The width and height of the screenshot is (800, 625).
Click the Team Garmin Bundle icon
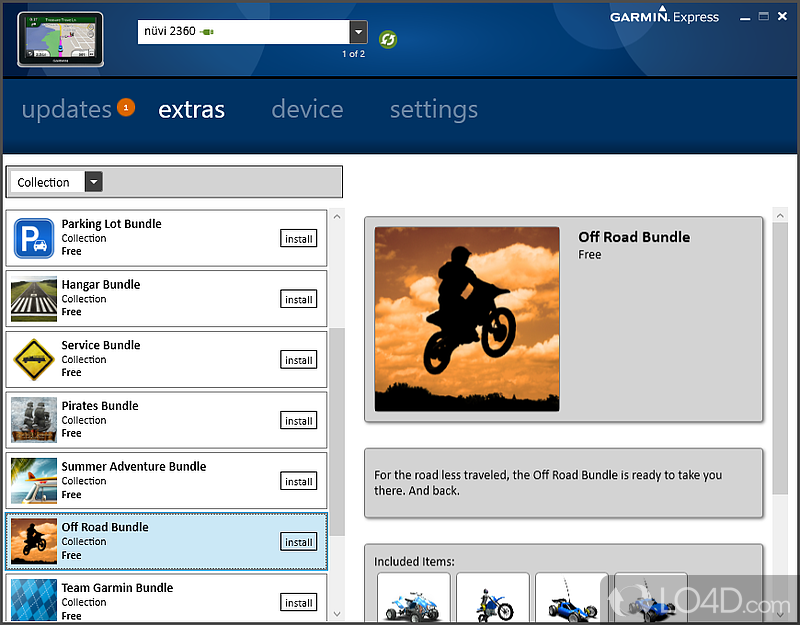pyautogui.click(x=34, y=600)
